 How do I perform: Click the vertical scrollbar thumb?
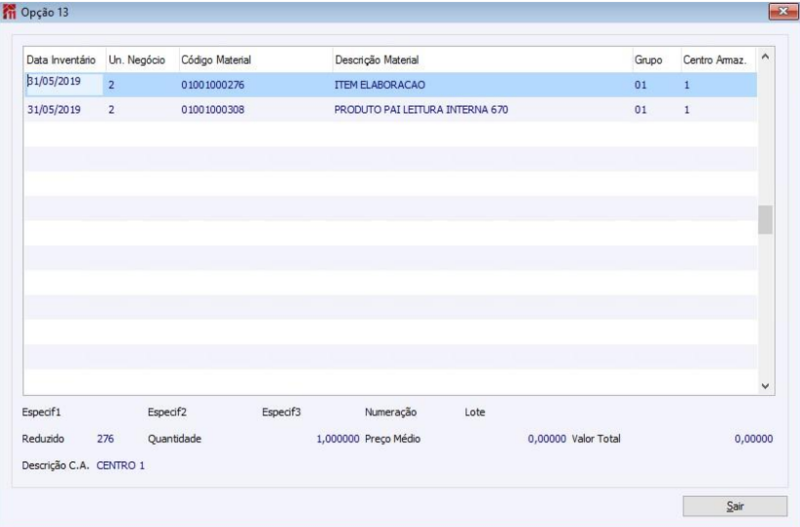click(765, 219)
